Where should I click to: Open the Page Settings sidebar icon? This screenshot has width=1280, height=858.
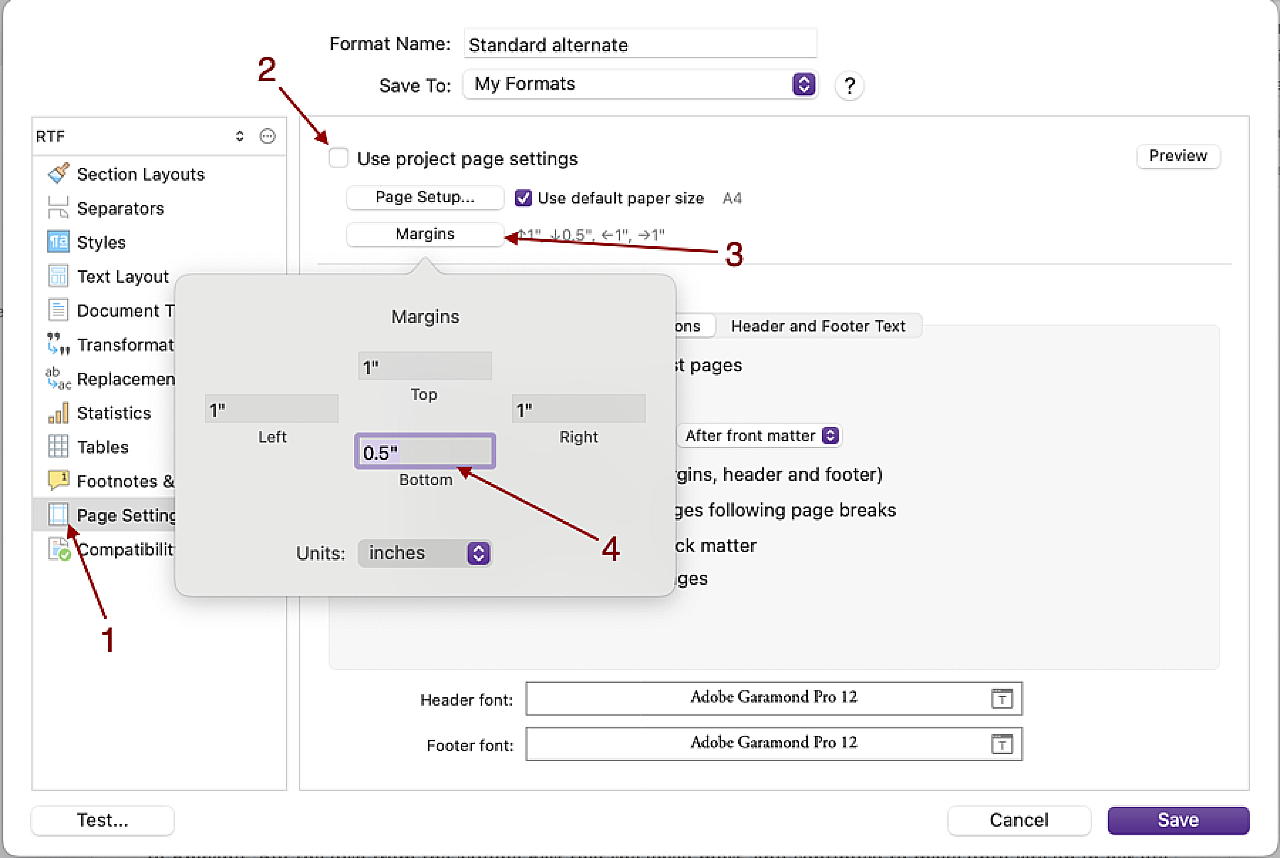point(59,515)
